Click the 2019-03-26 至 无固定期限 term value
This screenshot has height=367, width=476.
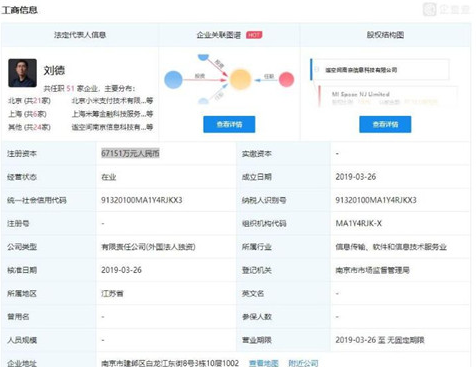[x=380, y=340]
